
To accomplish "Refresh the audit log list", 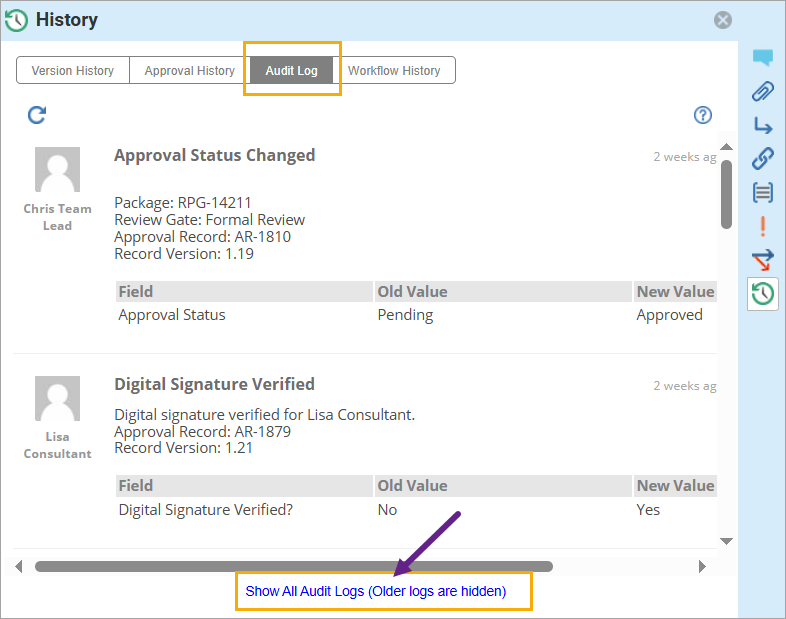I will pyautogui.click(x=37, y=115).
